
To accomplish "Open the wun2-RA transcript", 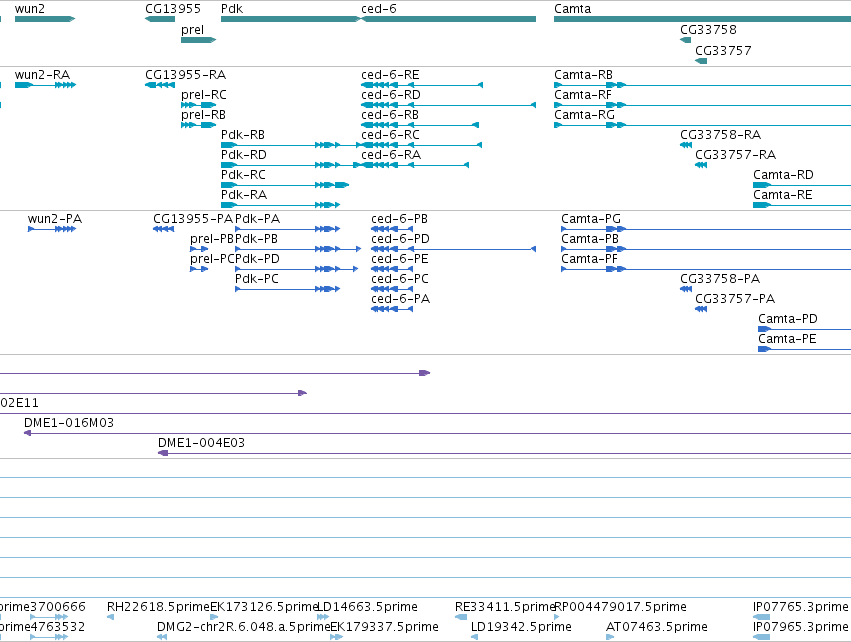I will (45, 85).
